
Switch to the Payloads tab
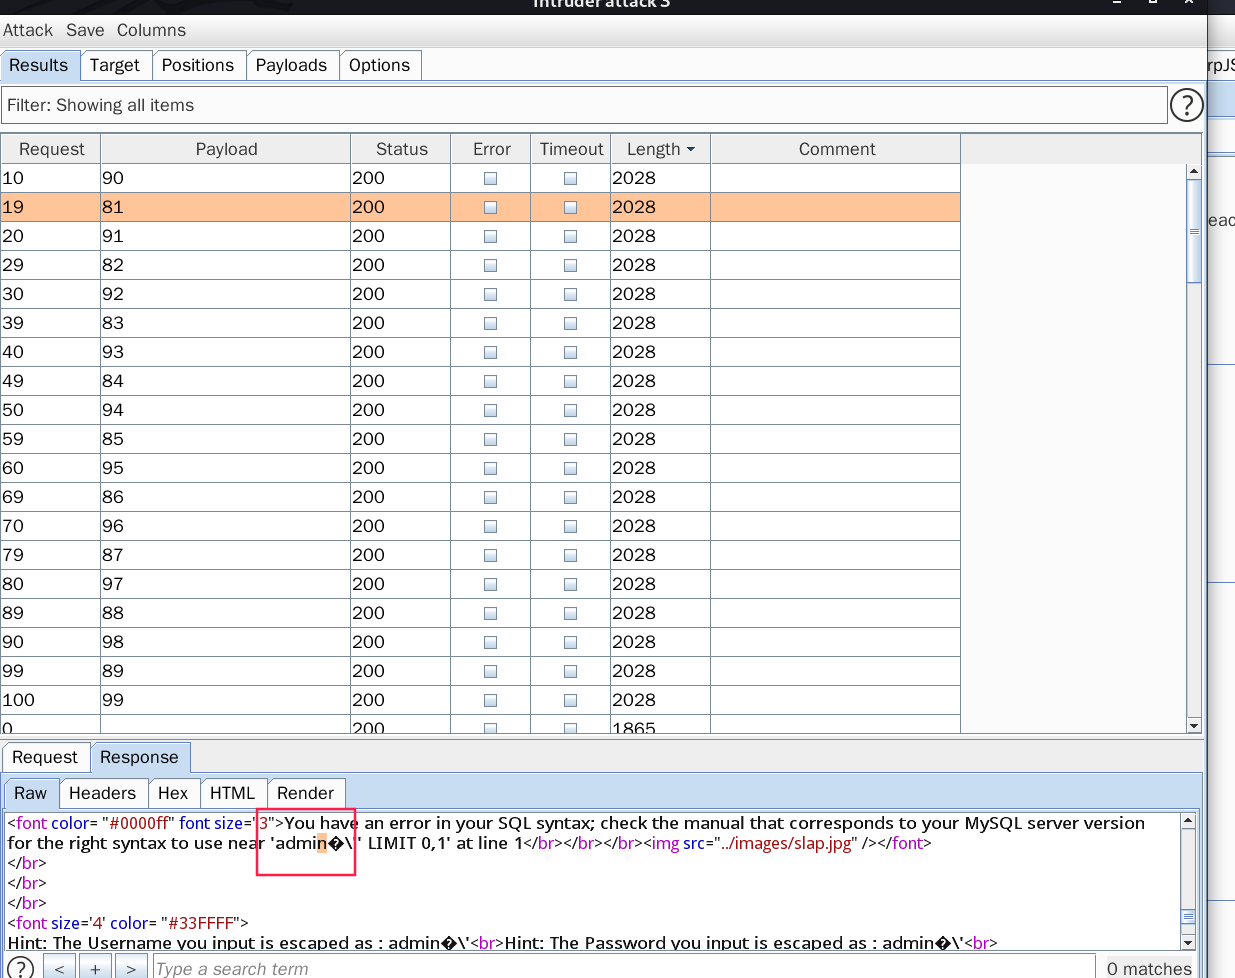[291, 65]
